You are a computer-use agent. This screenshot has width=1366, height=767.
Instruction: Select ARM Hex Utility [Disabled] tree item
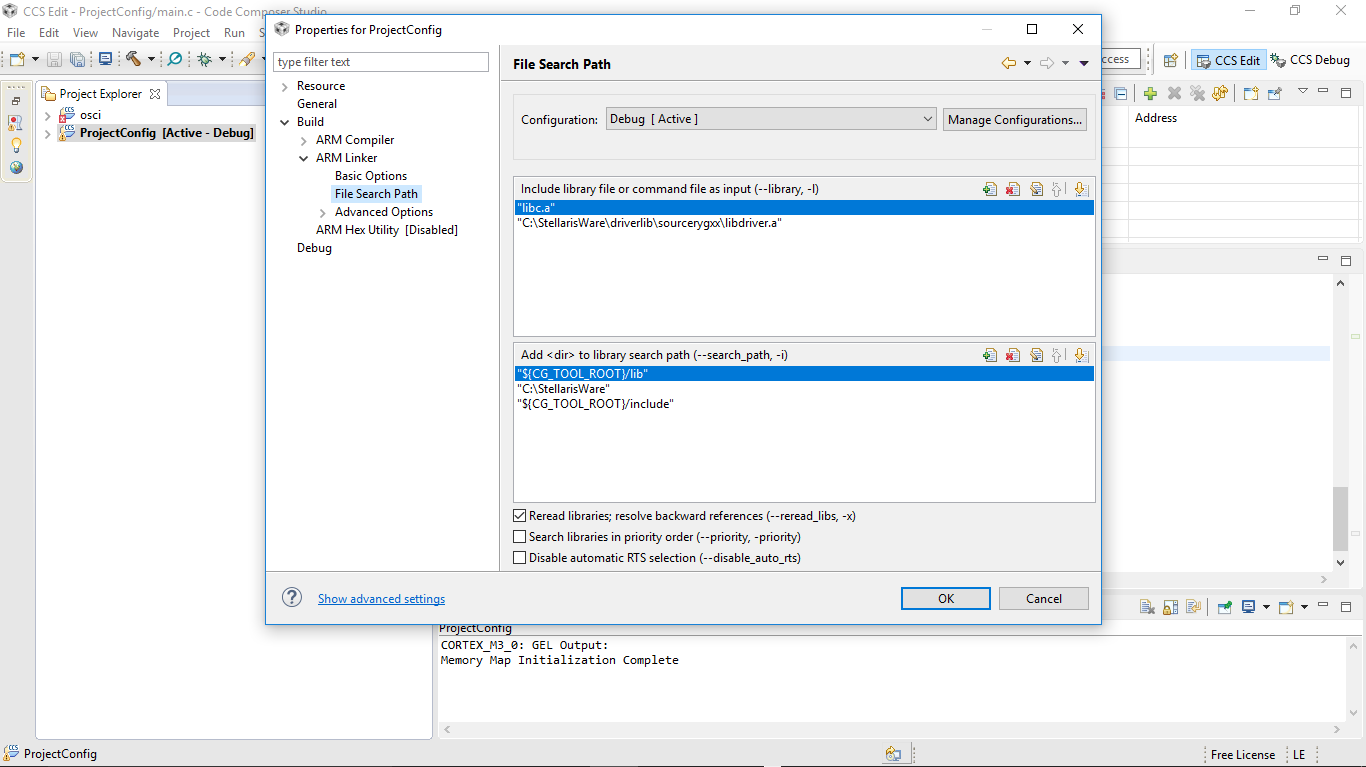(387, 230)
